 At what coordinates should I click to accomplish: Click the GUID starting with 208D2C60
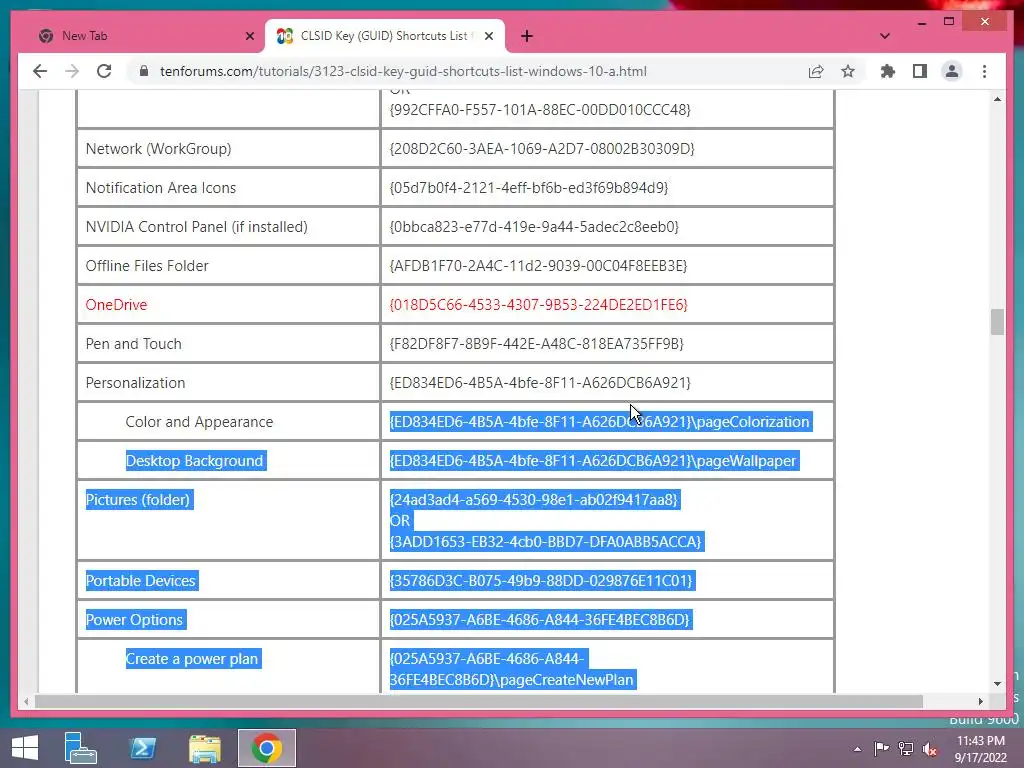point(542,149)
